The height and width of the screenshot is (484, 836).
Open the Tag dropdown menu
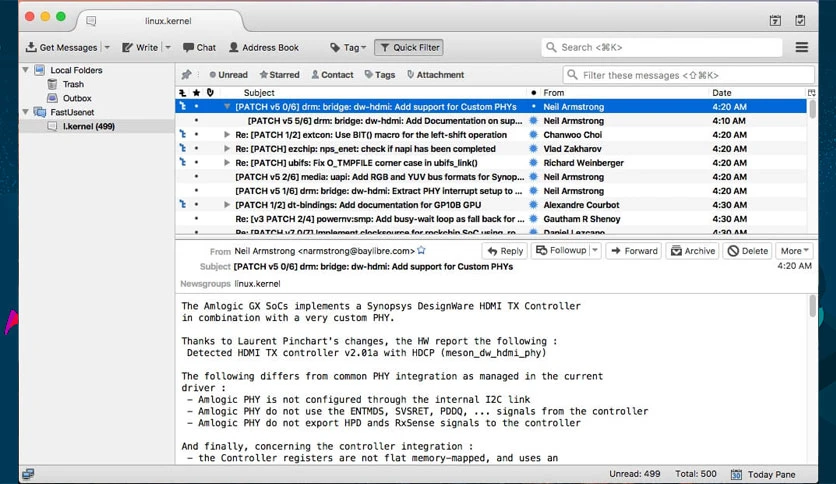click(x=348, y=47)
